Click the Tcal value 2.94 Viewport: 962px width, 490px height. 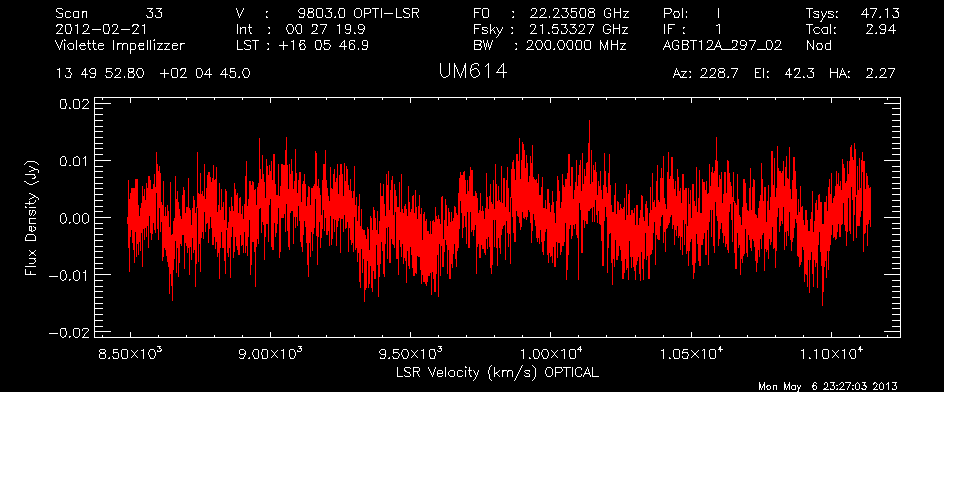pyautogui.click(x=850, y=29)
